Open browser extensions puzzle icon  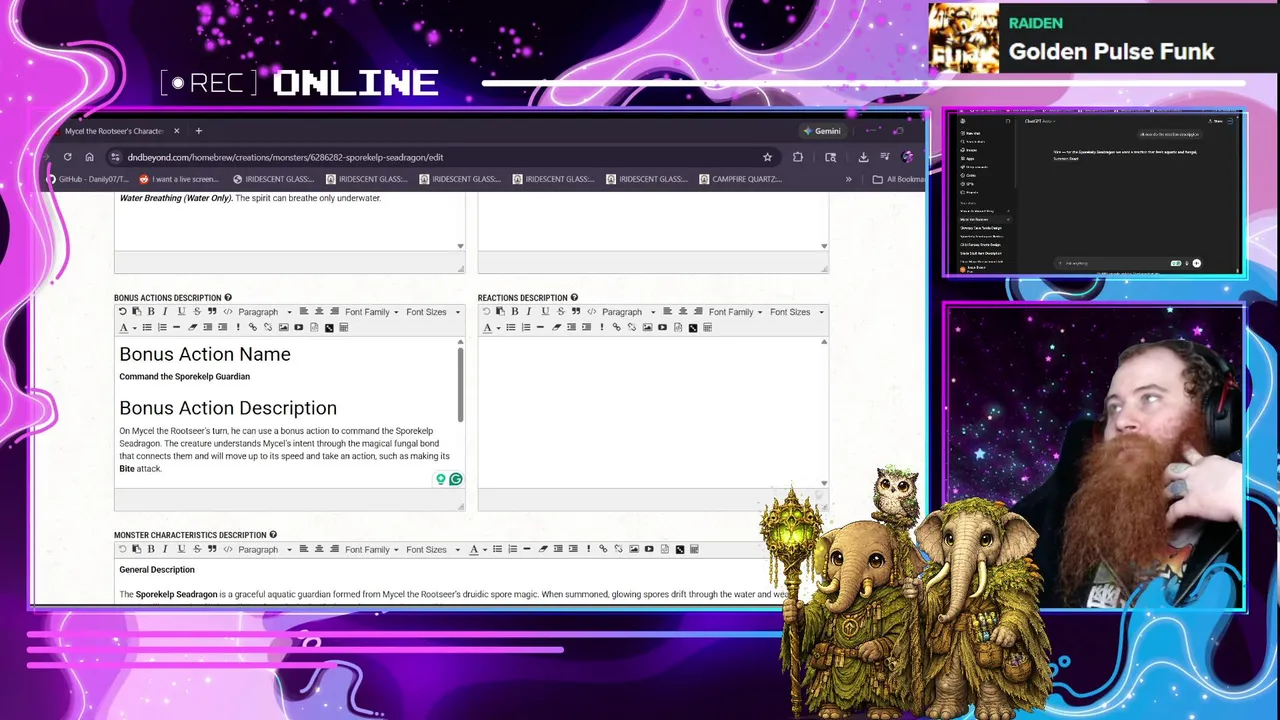tap(797, 157)
